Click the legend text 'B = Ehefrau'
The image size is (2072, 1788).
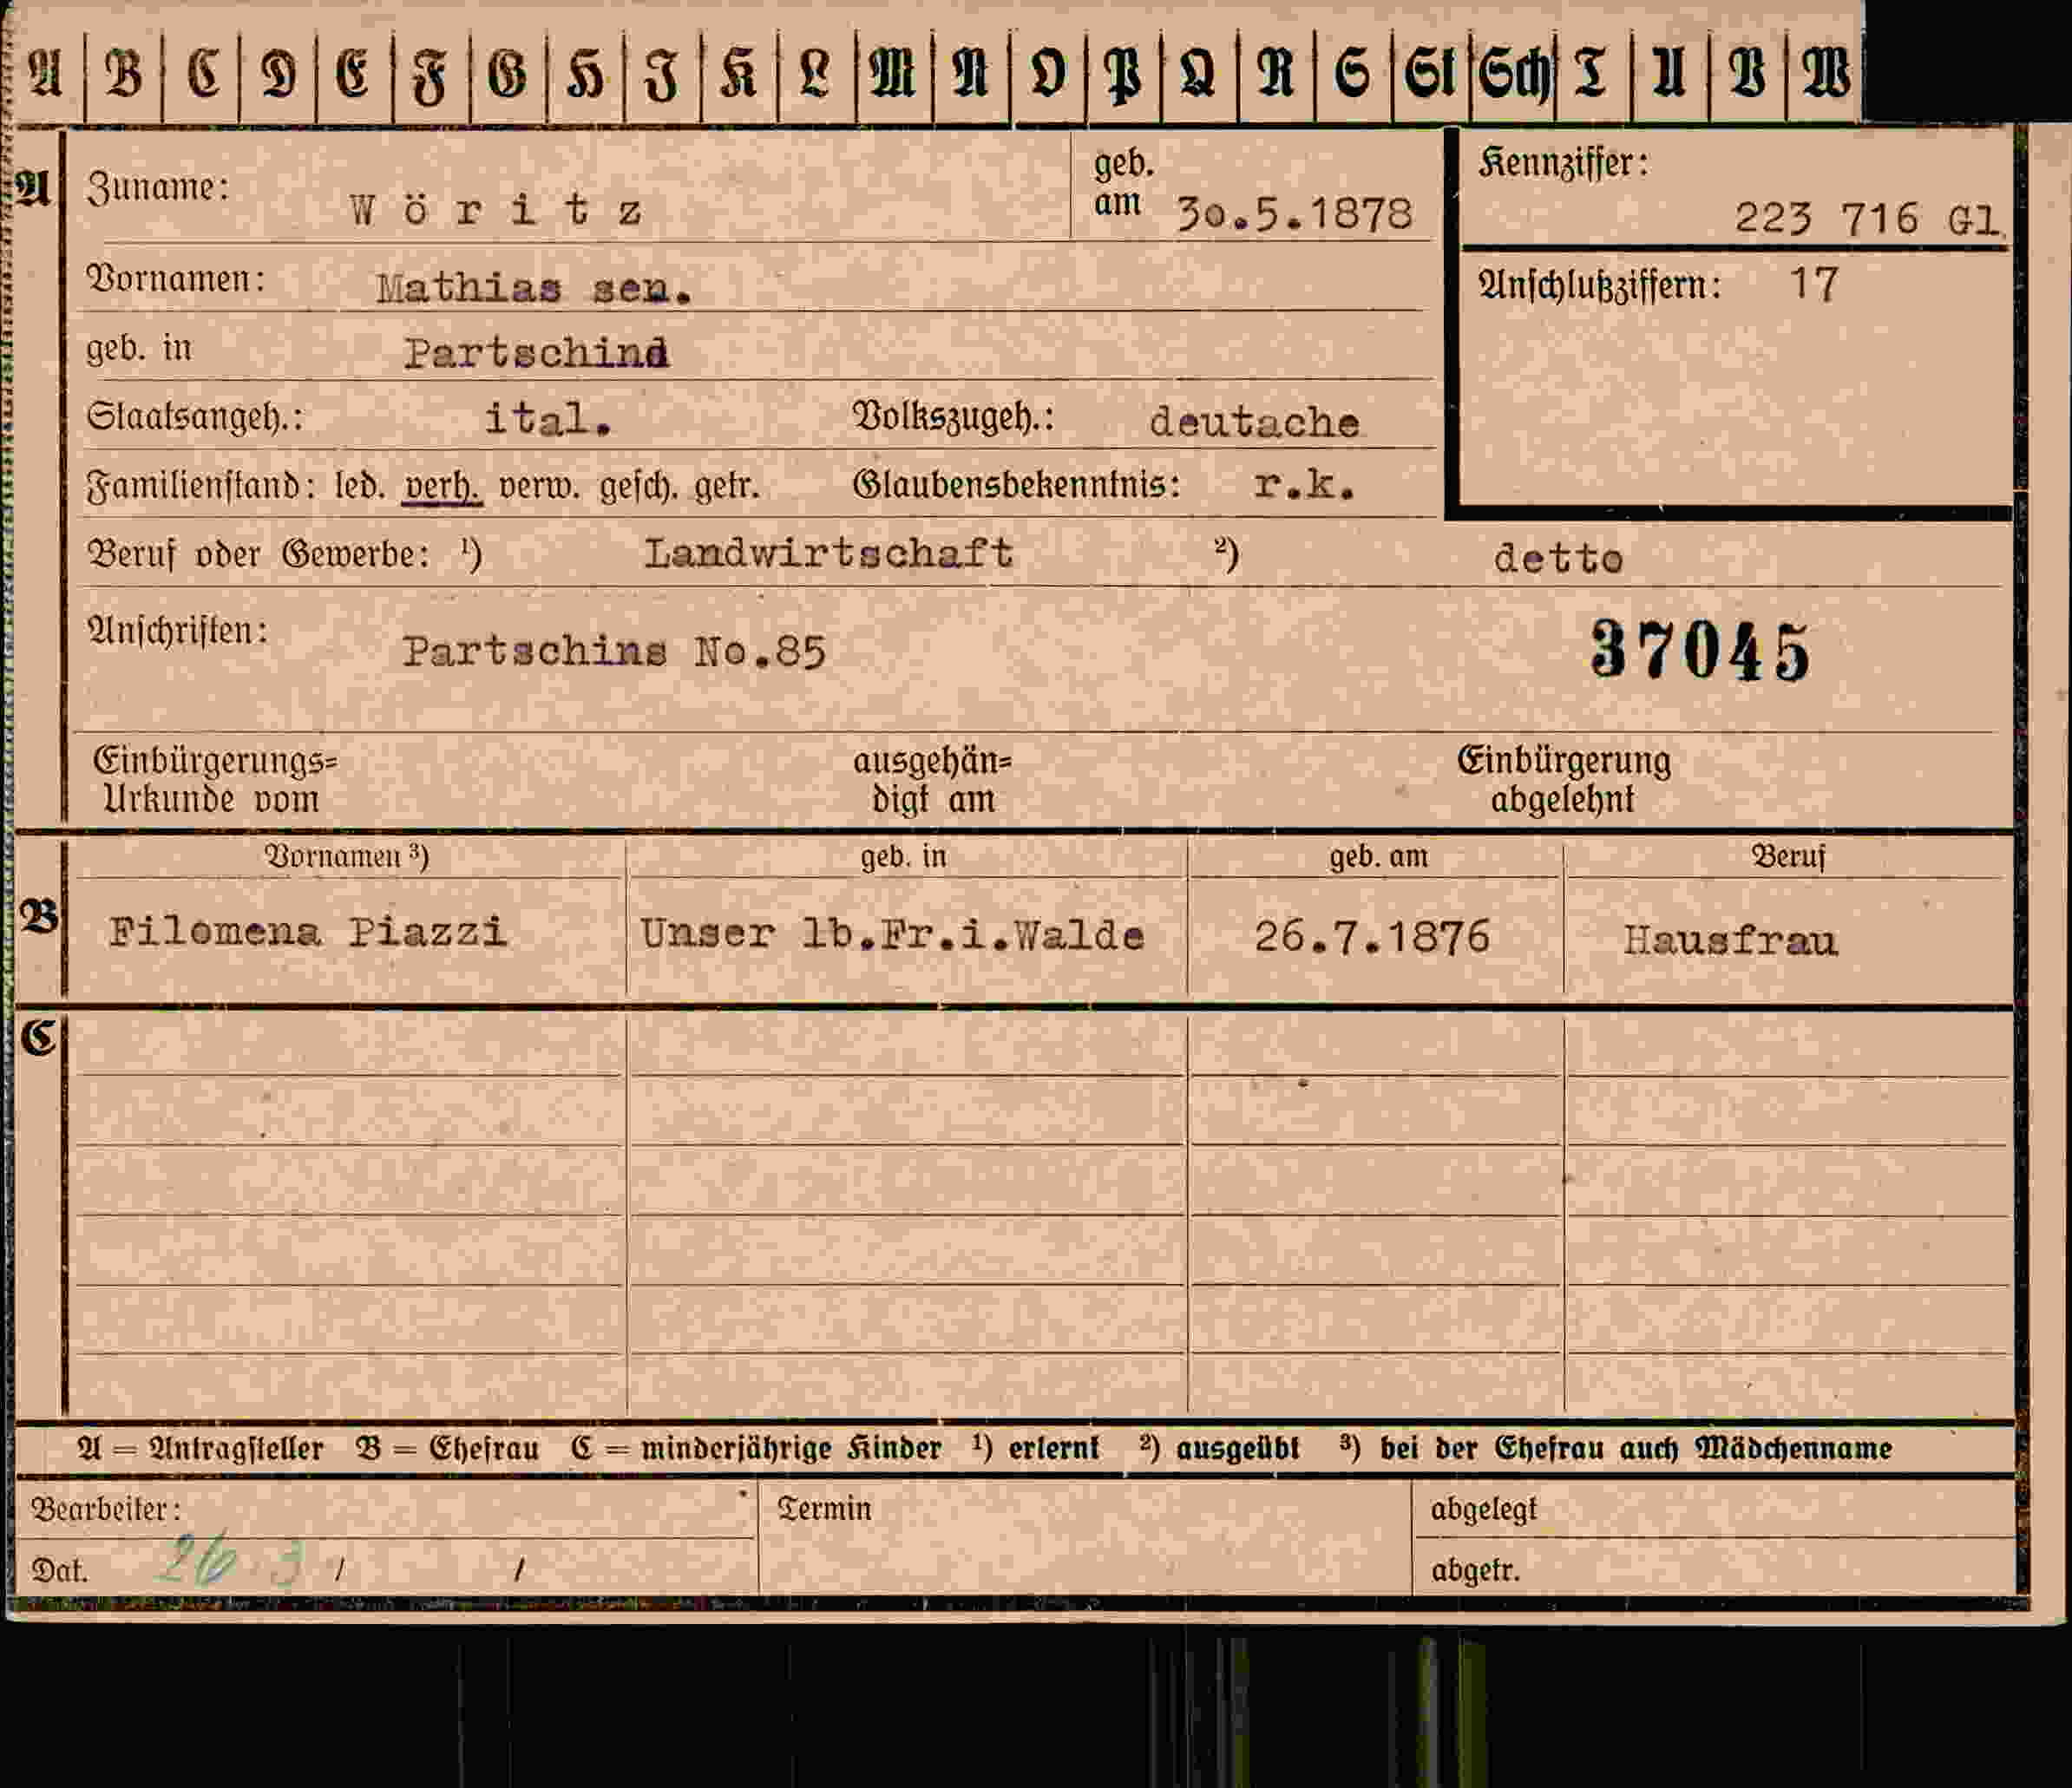pyautogui.click(x=447, y=1449)
